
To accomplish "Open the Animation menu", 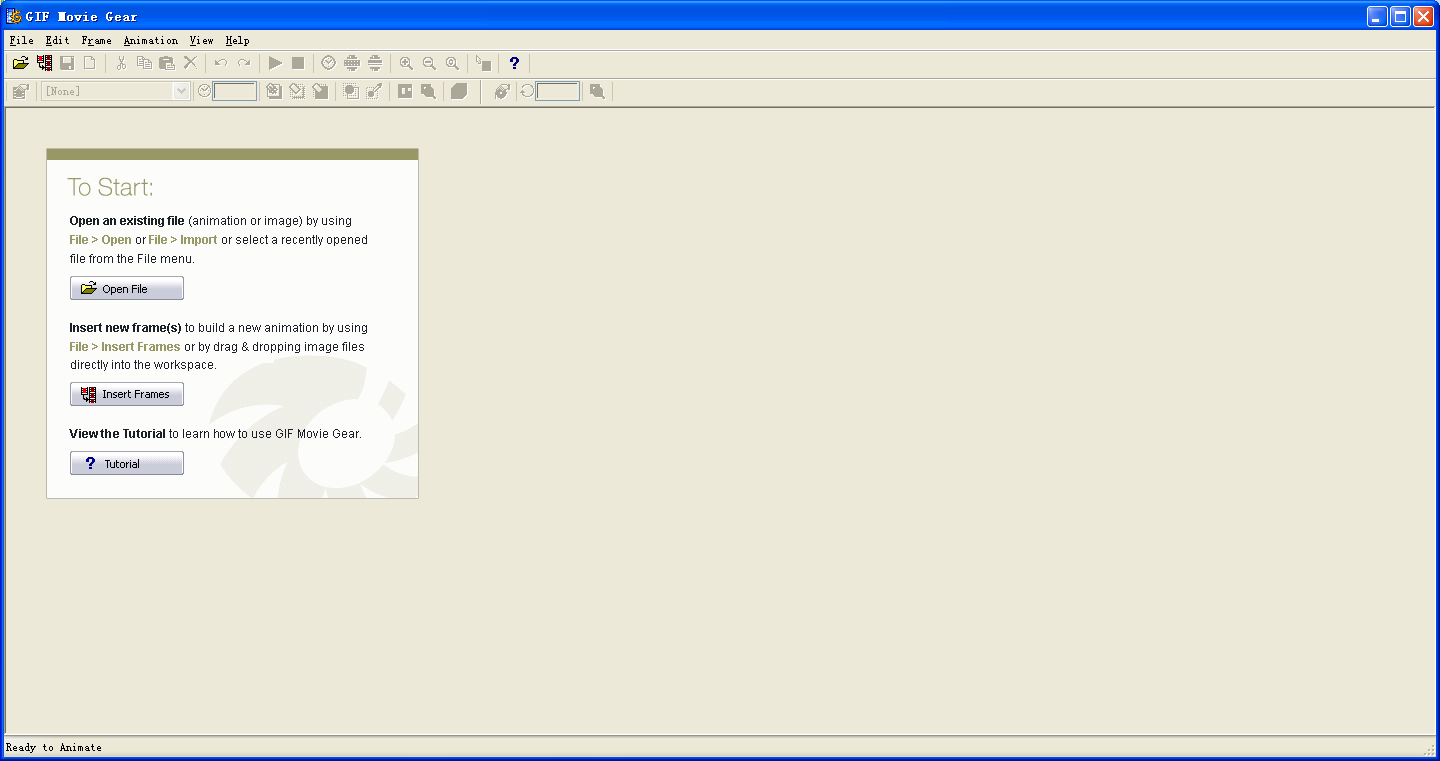I will click(x=150, y=41).
